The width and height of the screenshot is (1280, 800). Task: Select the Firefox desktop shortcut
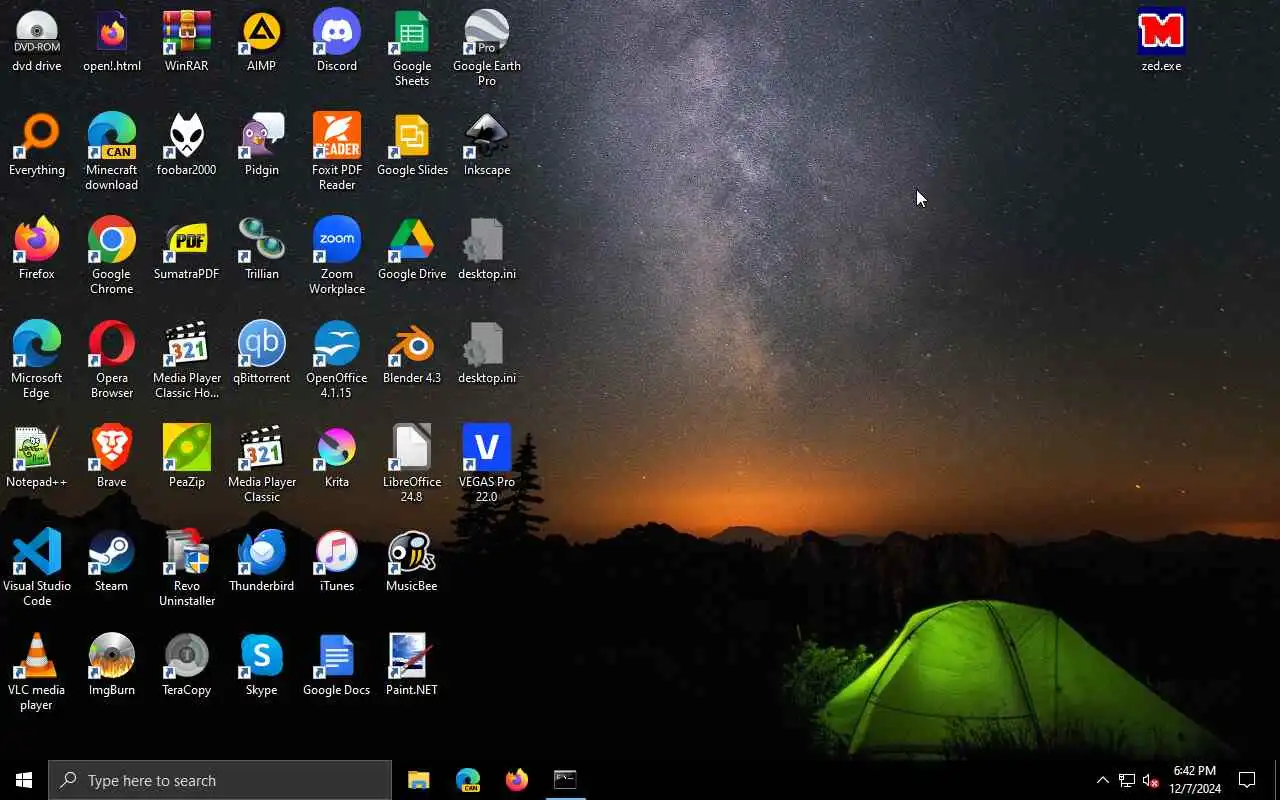[37, 249]
